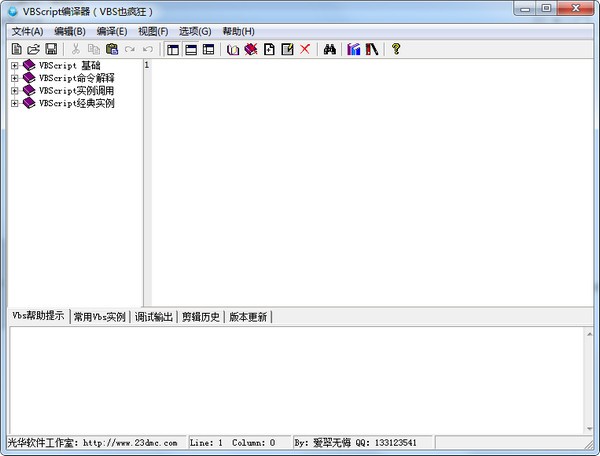Viewport: 600px width, 456px height.
Task: Expand the VBScript命令解释 tree node
Action: point(15,78)
